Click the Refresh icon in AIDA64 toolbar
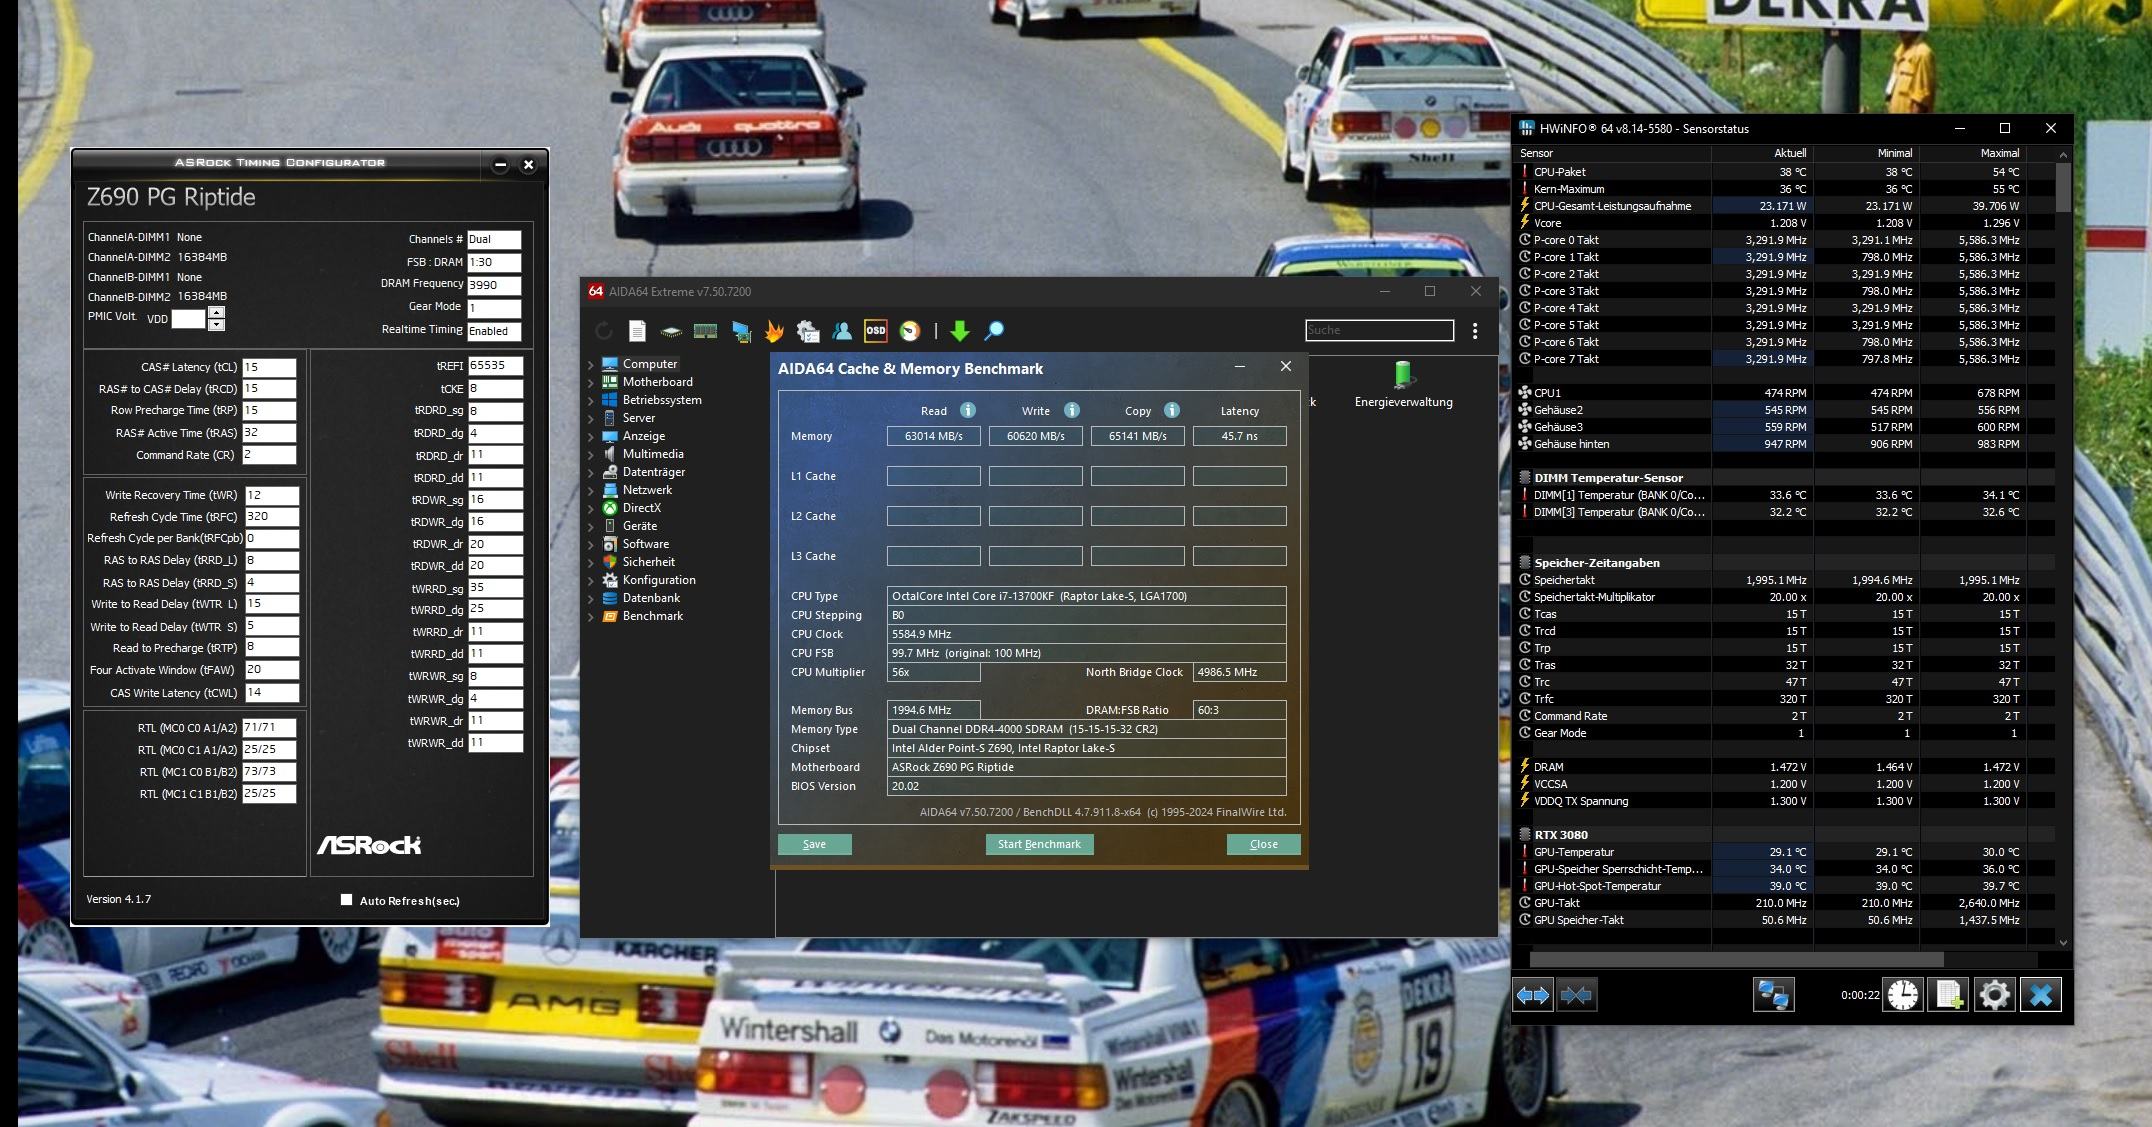This screenshot has width=2152, height=1127. pyautogui.click(x=603, y=331)
